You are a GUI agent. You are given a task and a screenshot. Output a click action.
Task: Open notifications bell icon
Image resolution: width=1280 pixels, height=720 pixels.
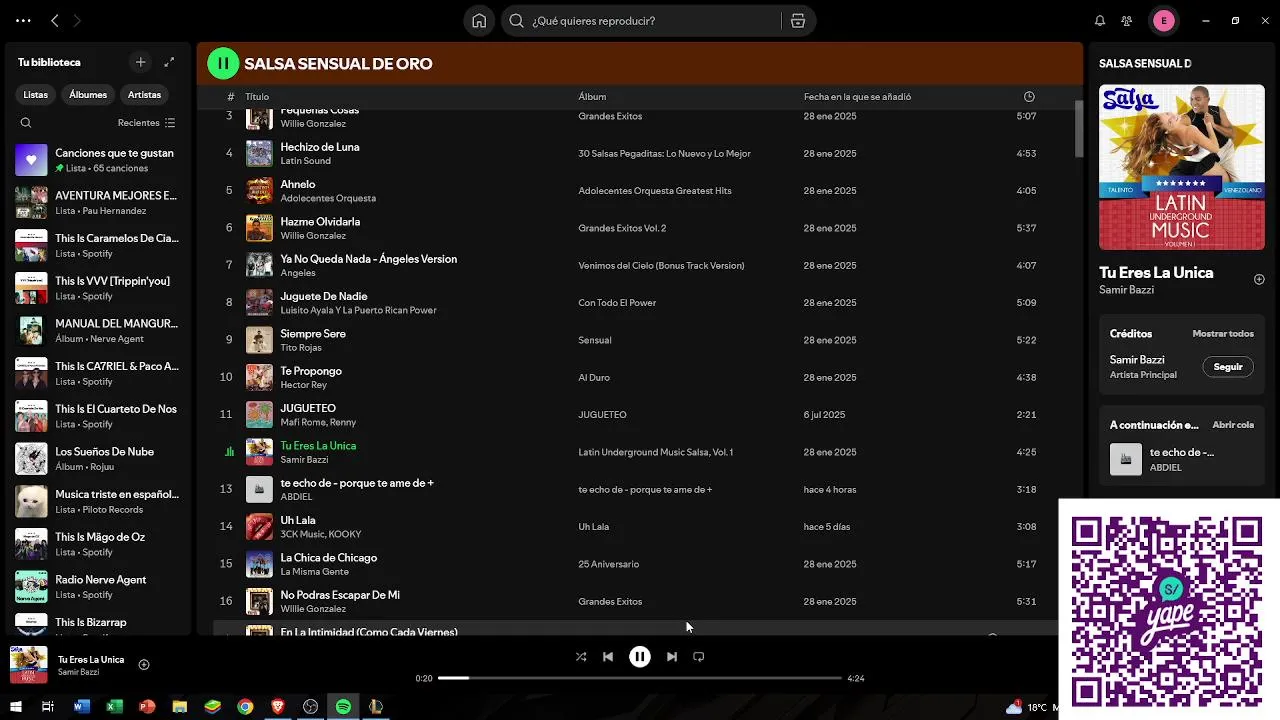1100,20
